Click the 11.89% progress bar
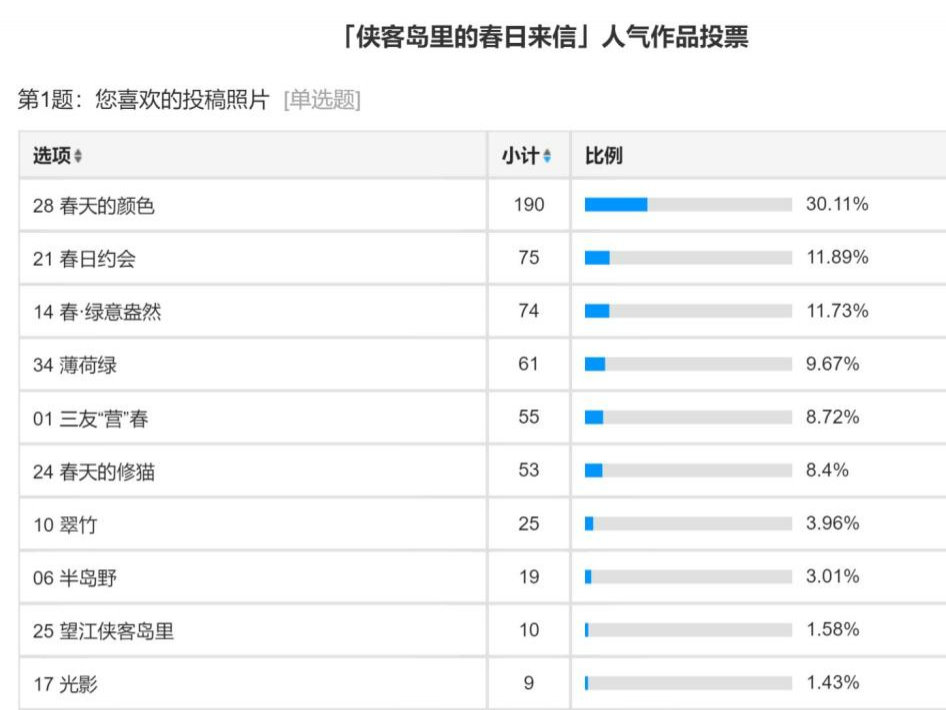The image size is (946, 710). pos(688,258)
